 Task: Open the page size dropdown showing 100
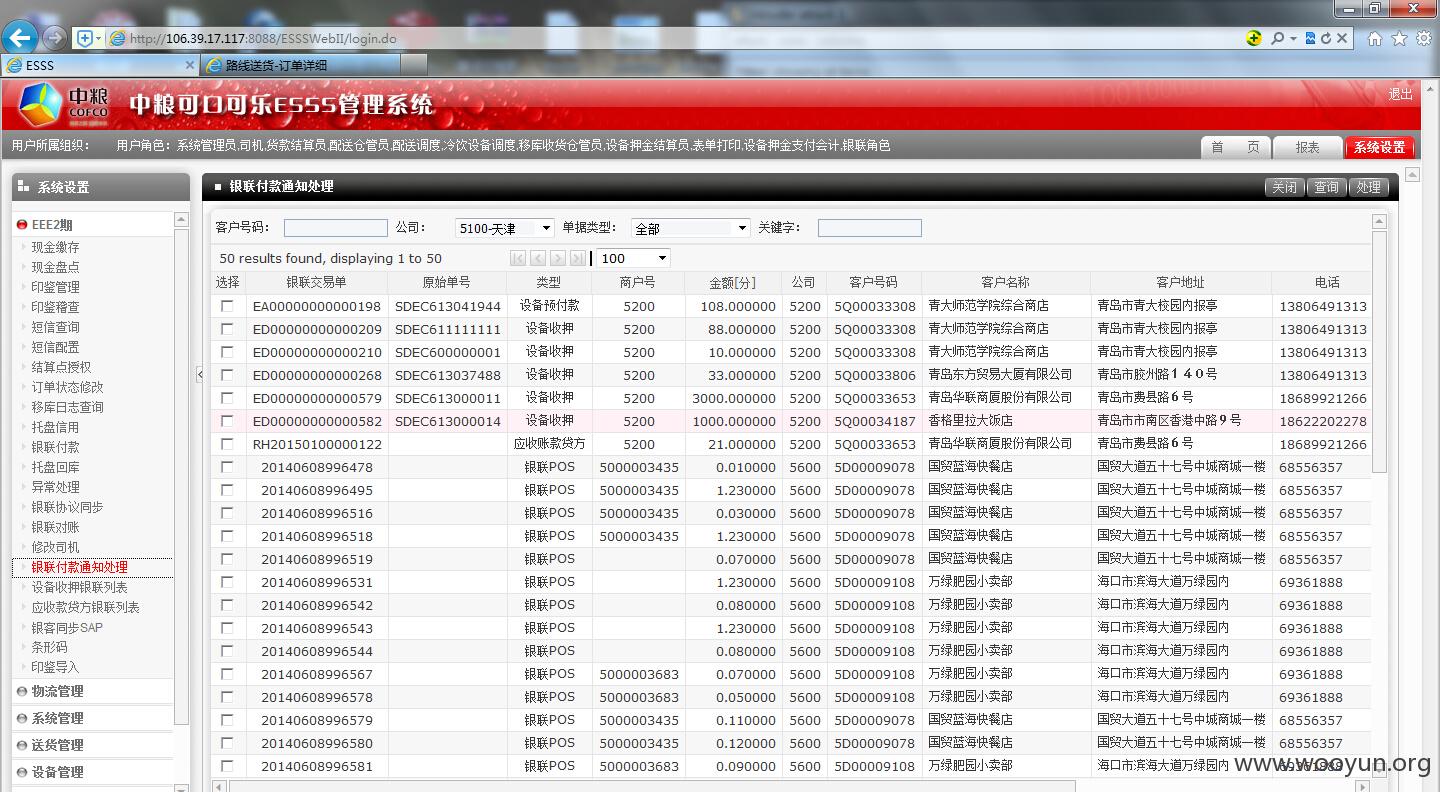tap(633, 258)
